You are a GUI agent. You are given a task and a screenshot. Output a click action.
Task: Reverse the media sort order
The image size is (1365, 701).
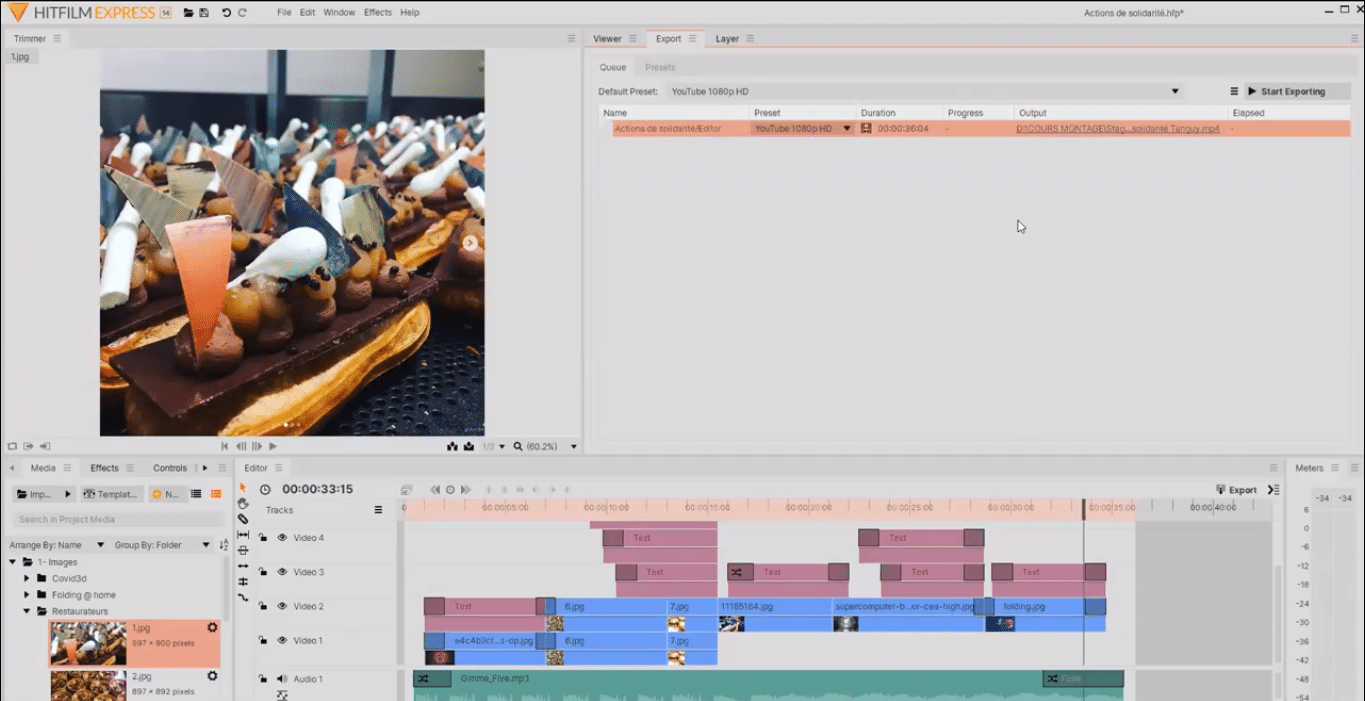(x=224, y=545)
